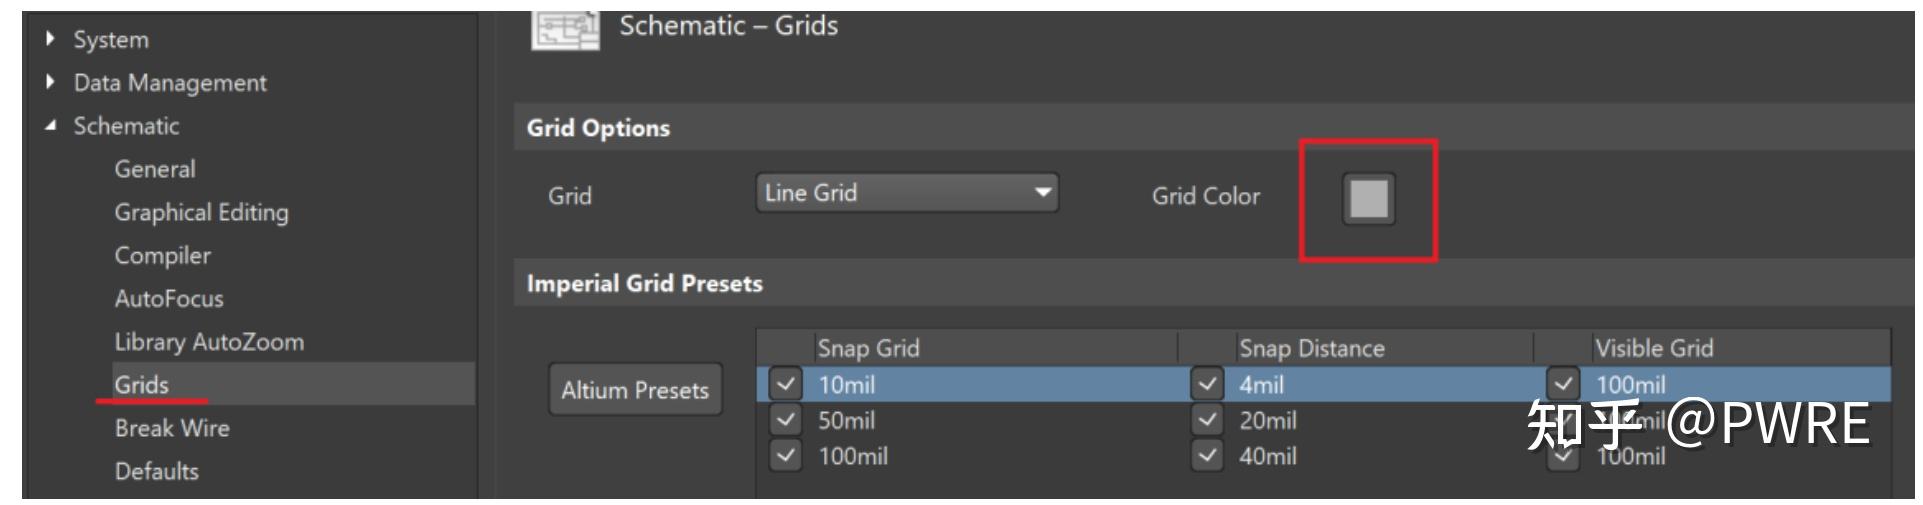This screenshot has width=1923, height=505.
Task: Click the Schematic Grids page icon
Action: pos(565,30)
